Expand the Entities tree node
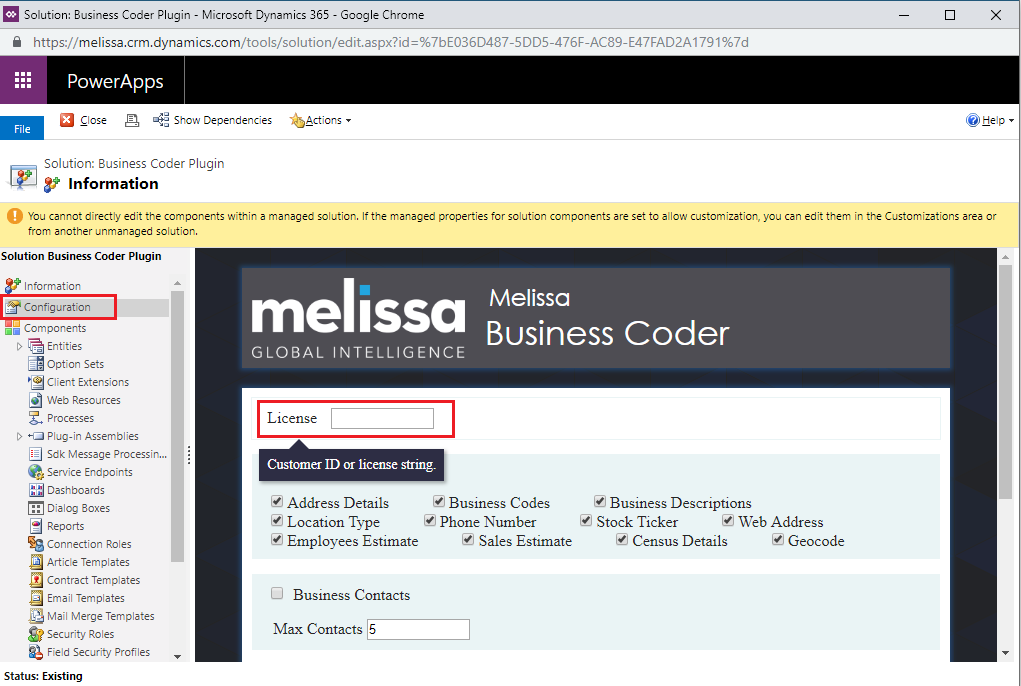Viewport: 1021px width, 686px height. coord(19,346)
